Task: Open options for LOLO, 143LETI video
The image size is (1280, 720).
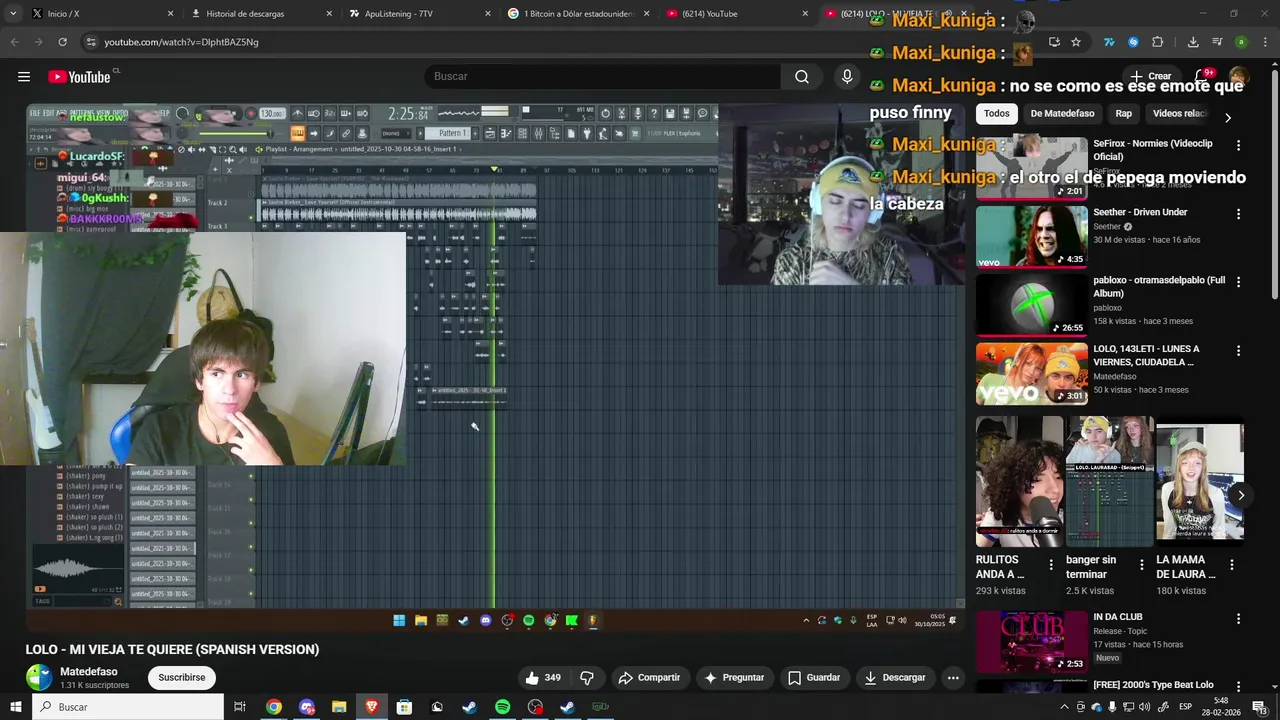Action: pyautogui.click(x=1238, y=351)
